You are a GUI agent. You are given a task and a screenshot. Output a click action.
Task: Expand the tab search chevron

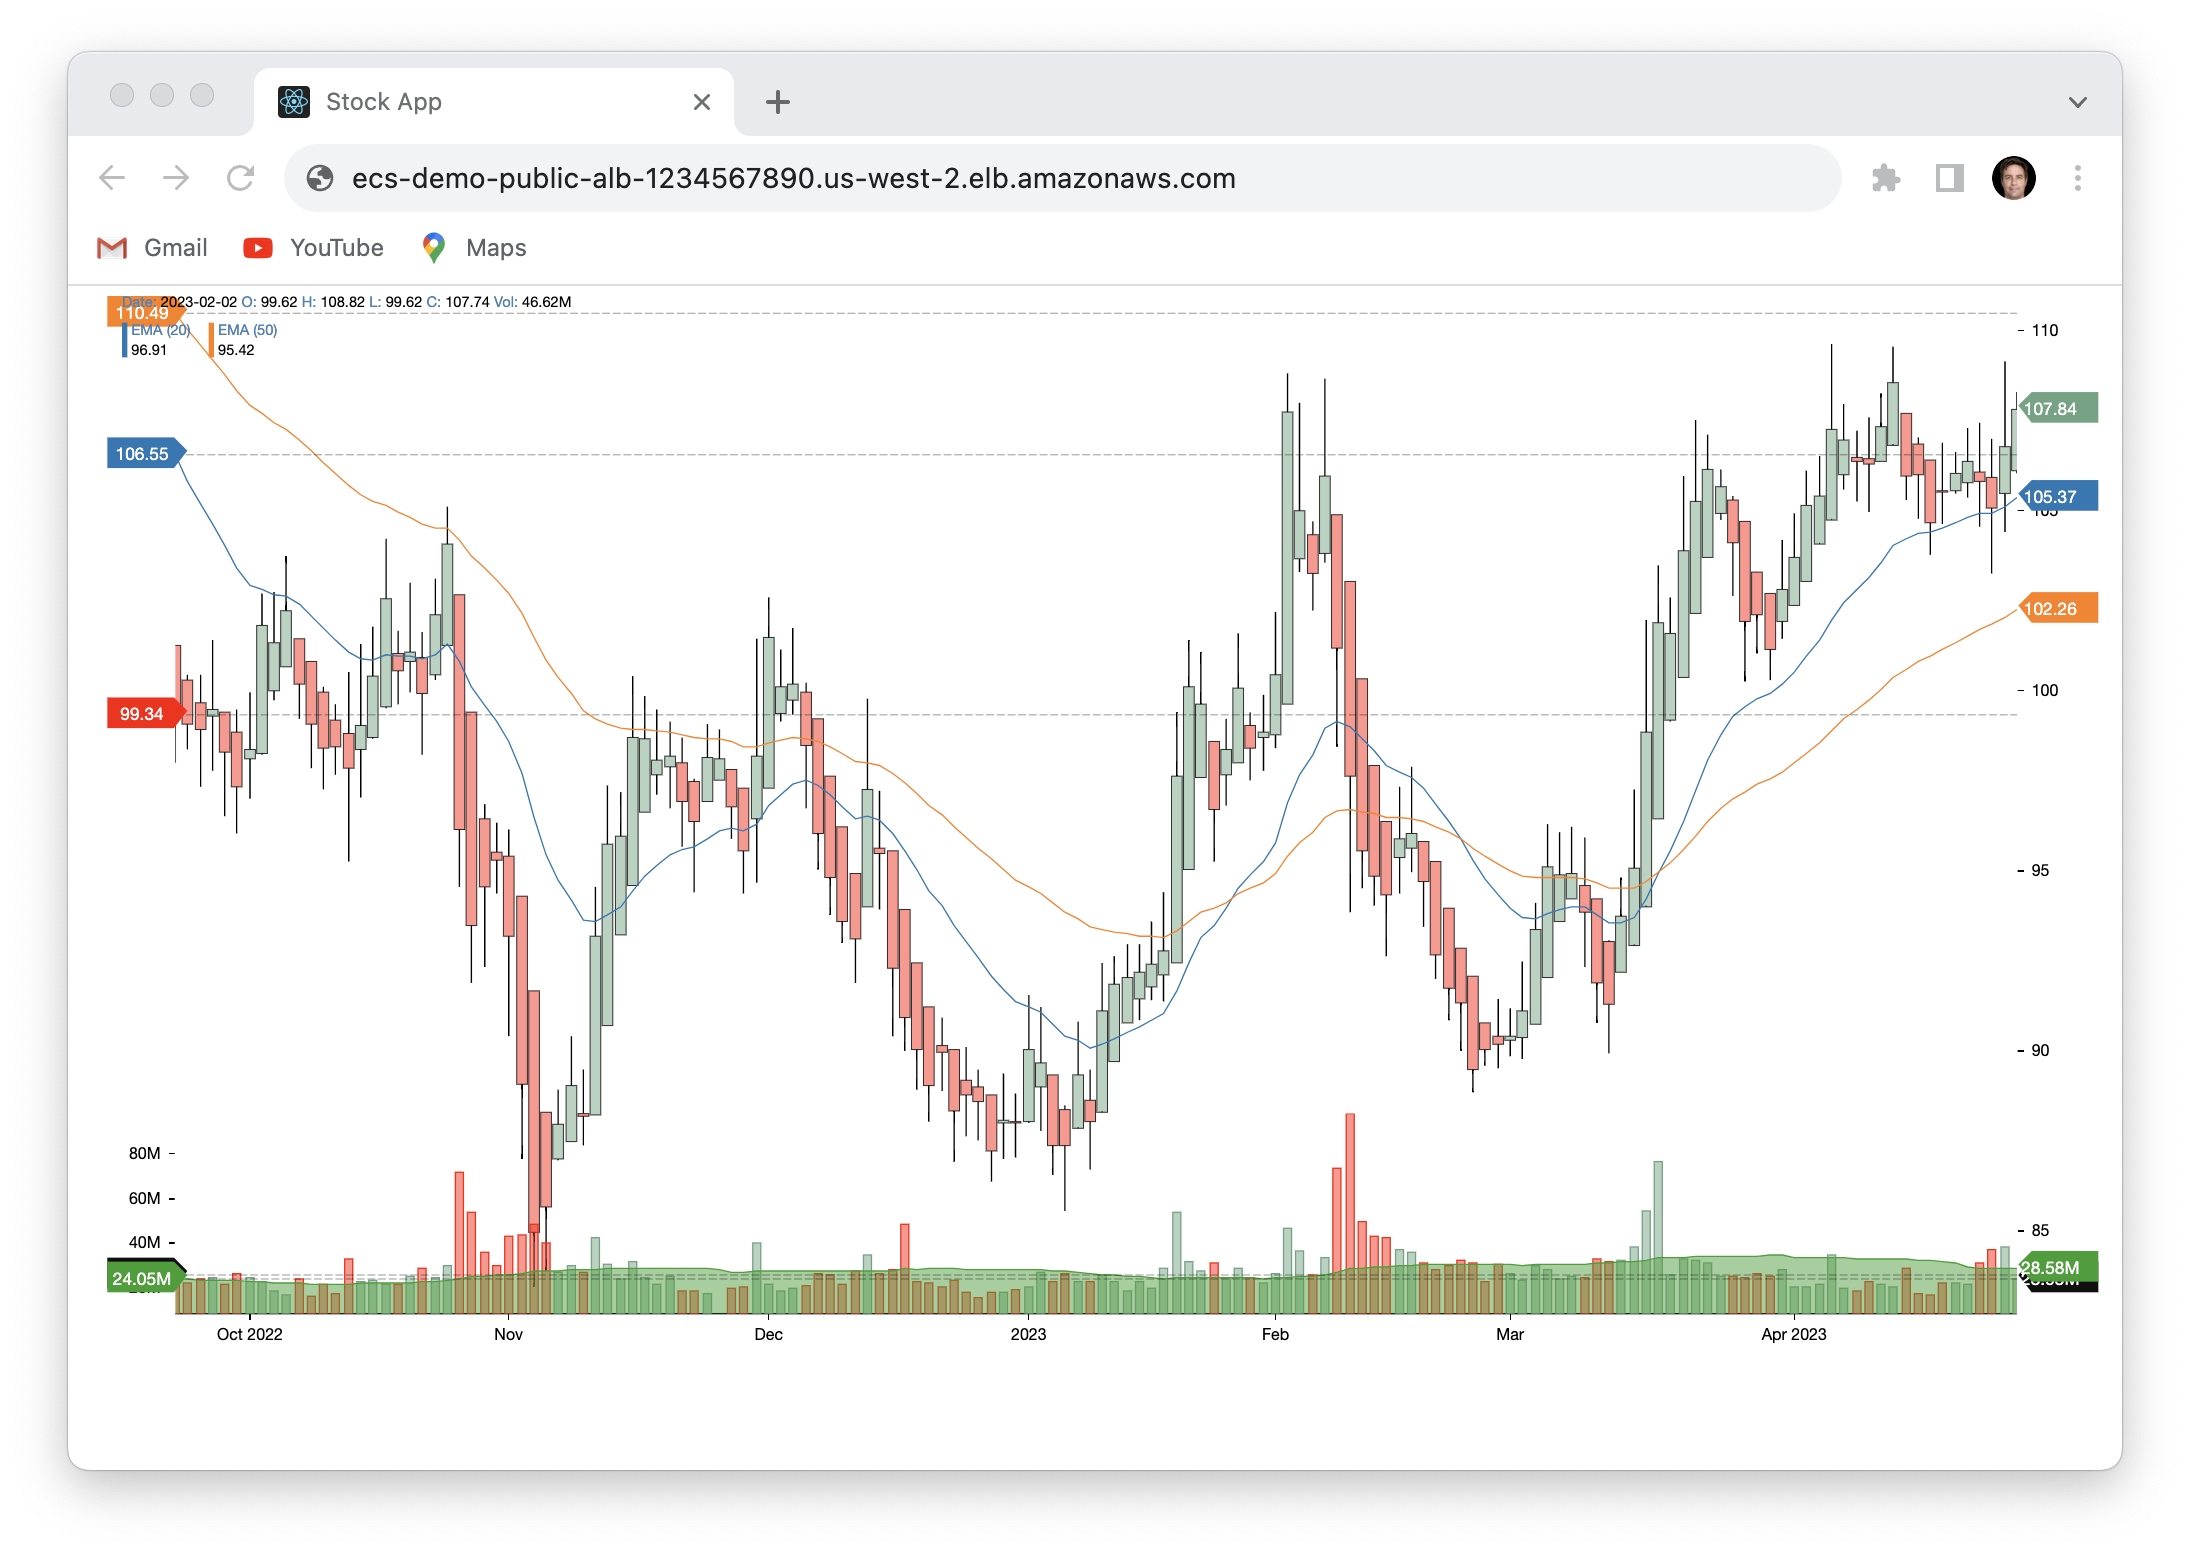pos(2077,102)
